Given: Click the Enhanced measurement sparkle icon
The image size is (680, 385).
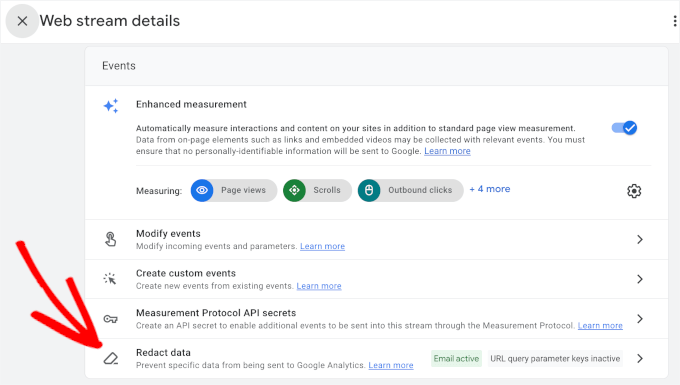Looking at the screenshot, I should pyautogui.click(x=111, y=106).
